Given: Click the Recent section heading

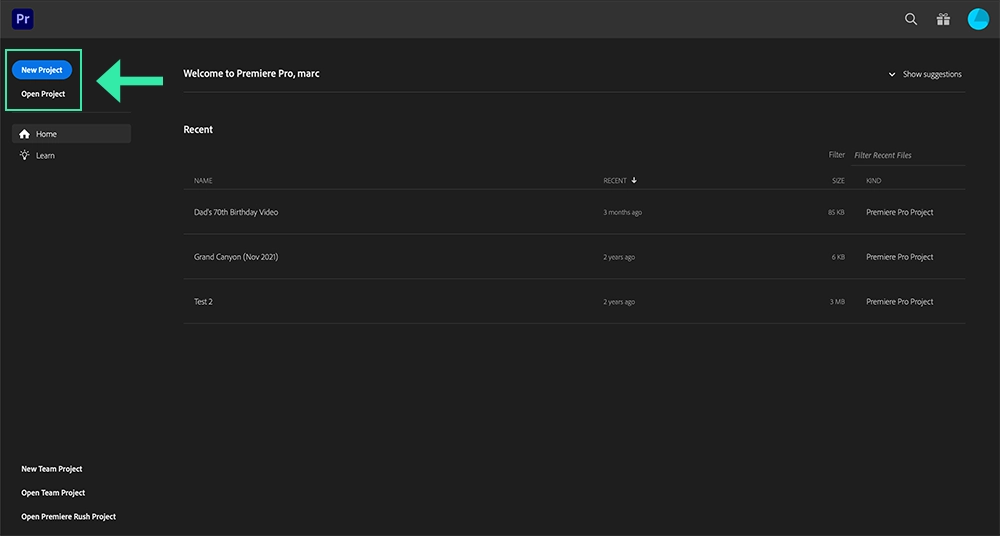Looking at the screenshot, I should pyautogui.click(x=198, y=130).
